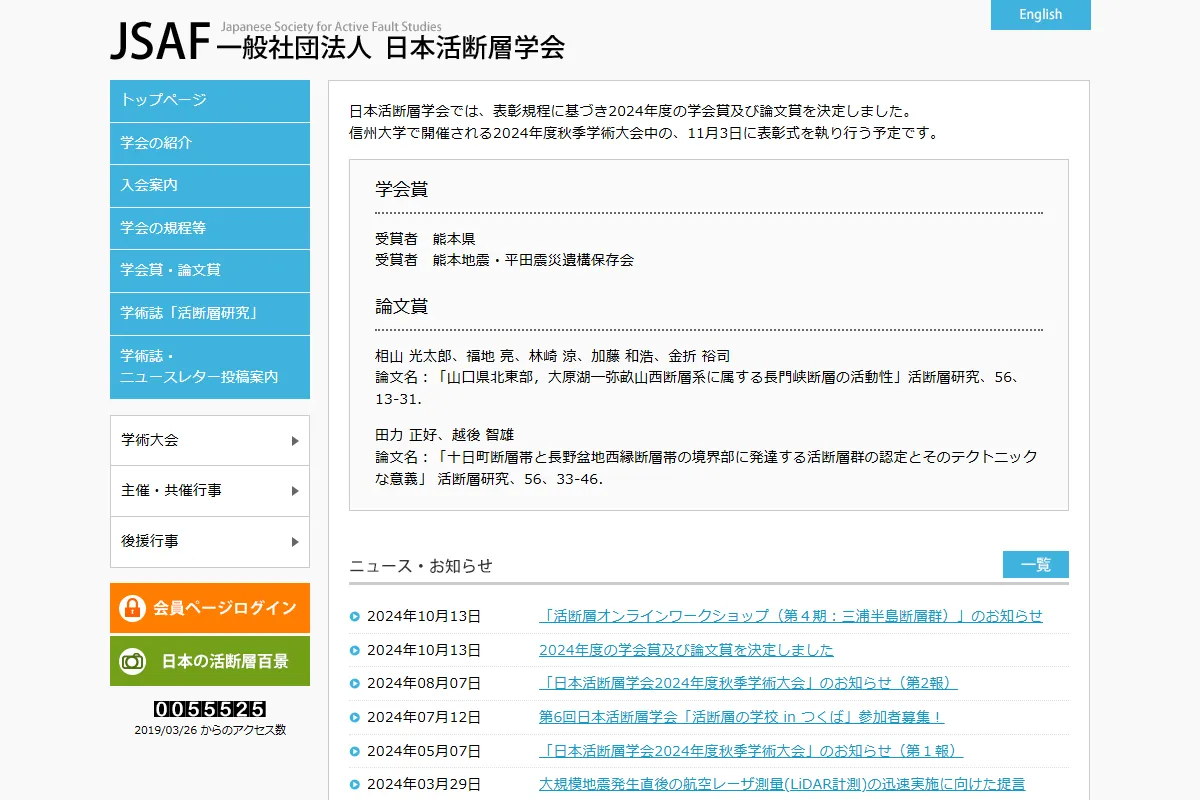Open 学術誌「活断層研究」 menu item

pos(210,313)
